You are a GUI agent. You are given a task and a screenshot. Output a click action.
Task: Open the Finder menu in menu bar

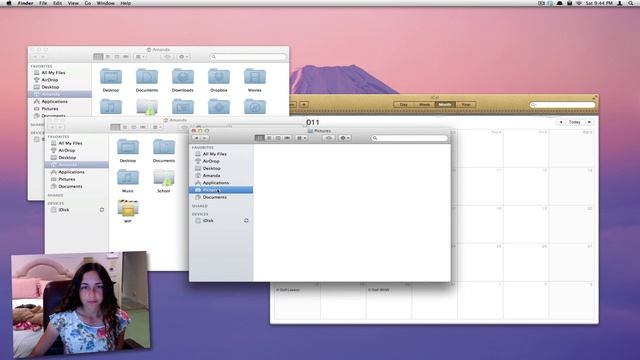click(25, 3)
